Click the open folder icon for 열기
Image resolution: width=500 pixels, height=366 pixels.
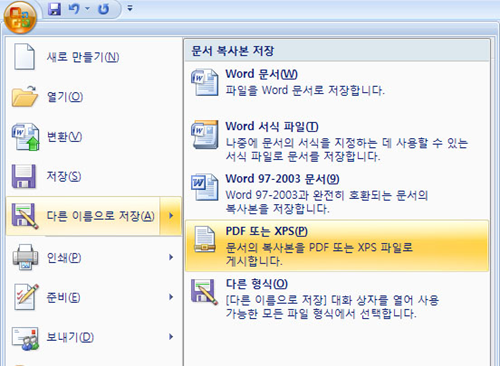point(25,97)
